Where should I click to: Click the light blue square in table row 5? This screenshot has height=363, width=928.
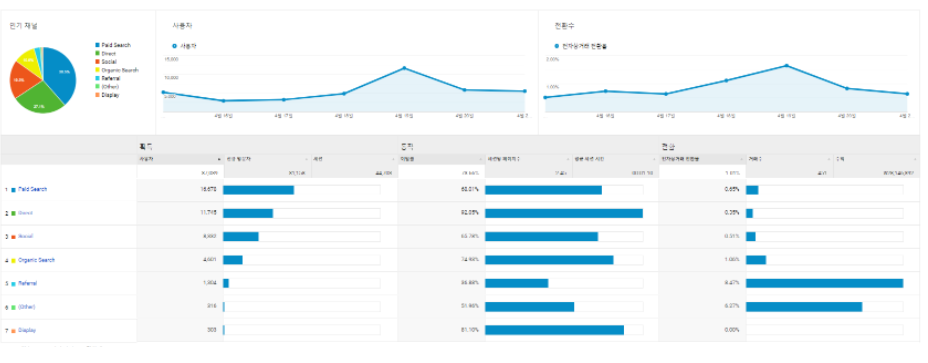coord(13,284)
